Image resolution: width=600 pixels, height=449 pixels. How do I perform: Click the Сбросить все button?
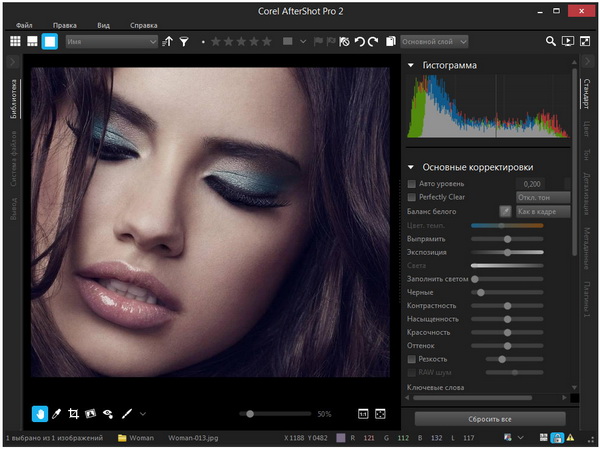pos(490,418)
